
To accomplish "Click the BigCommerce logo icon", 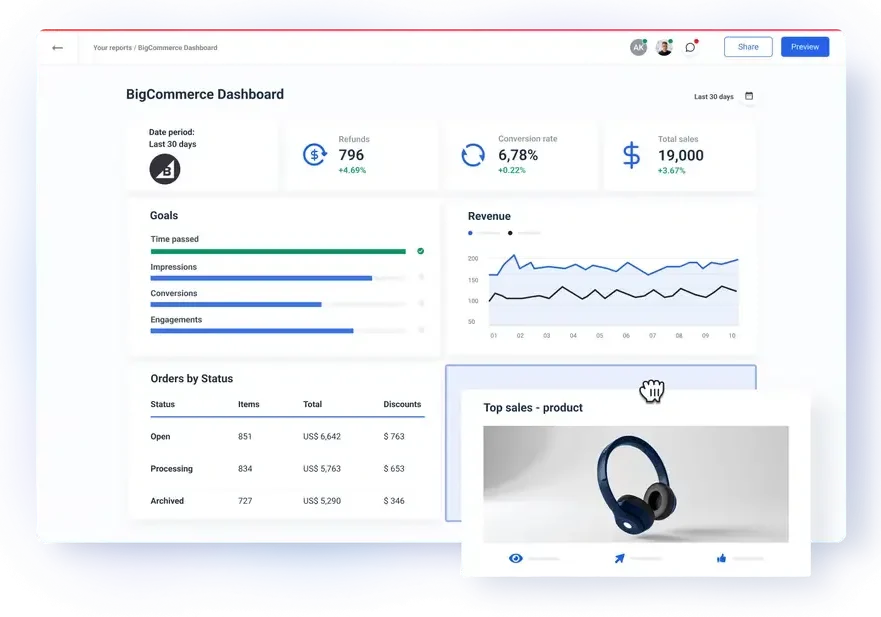I will (165, 169).
